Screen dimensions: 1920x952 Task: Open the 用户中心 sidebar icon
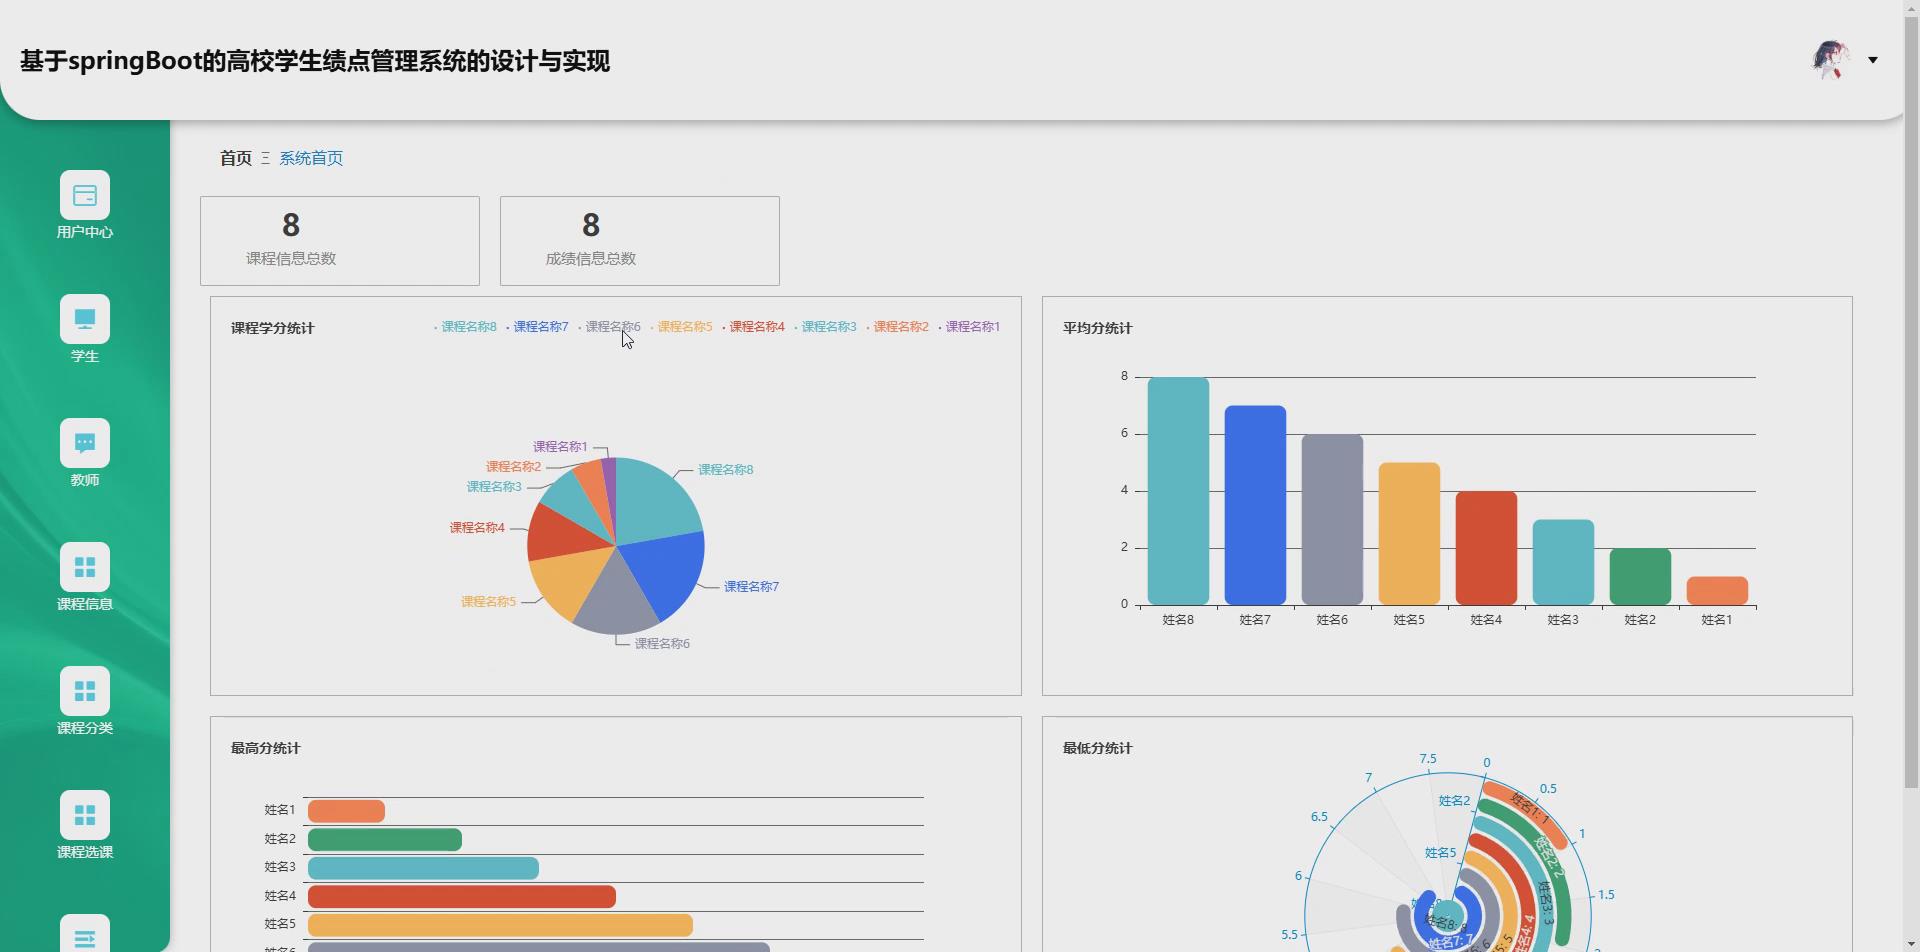[x=85, y=195]
